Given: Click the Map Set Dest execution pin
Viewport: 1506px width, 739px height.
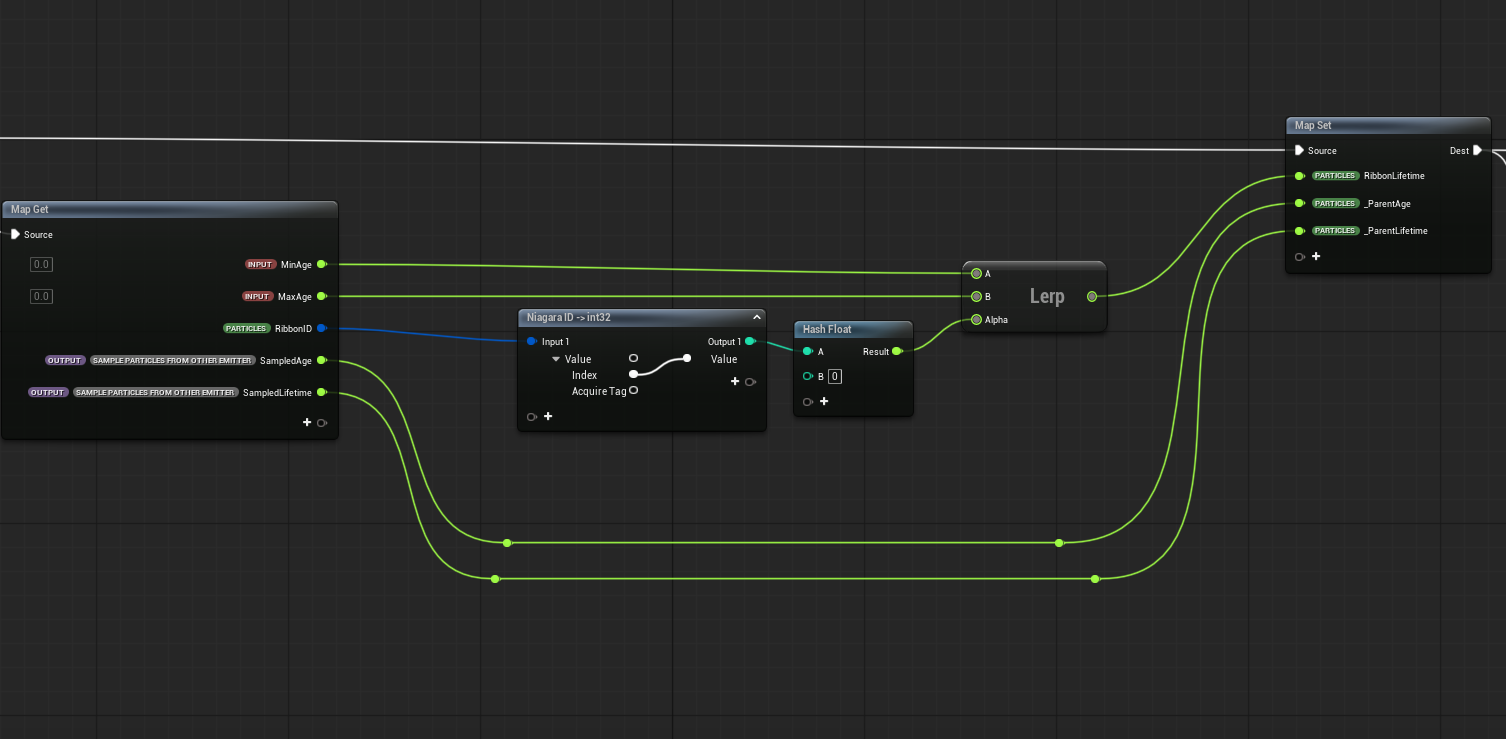Looking at the screenshot, I should point(1477,151).
